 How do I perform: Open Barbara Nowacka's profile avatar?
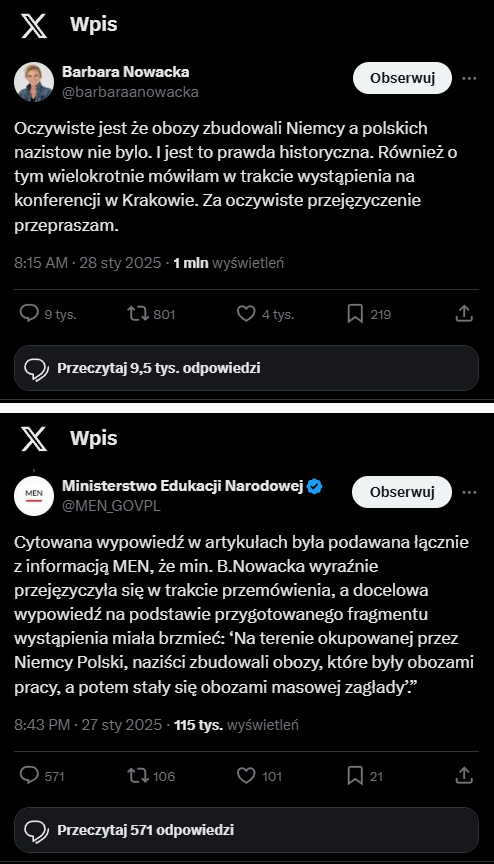tap(34, 82)
